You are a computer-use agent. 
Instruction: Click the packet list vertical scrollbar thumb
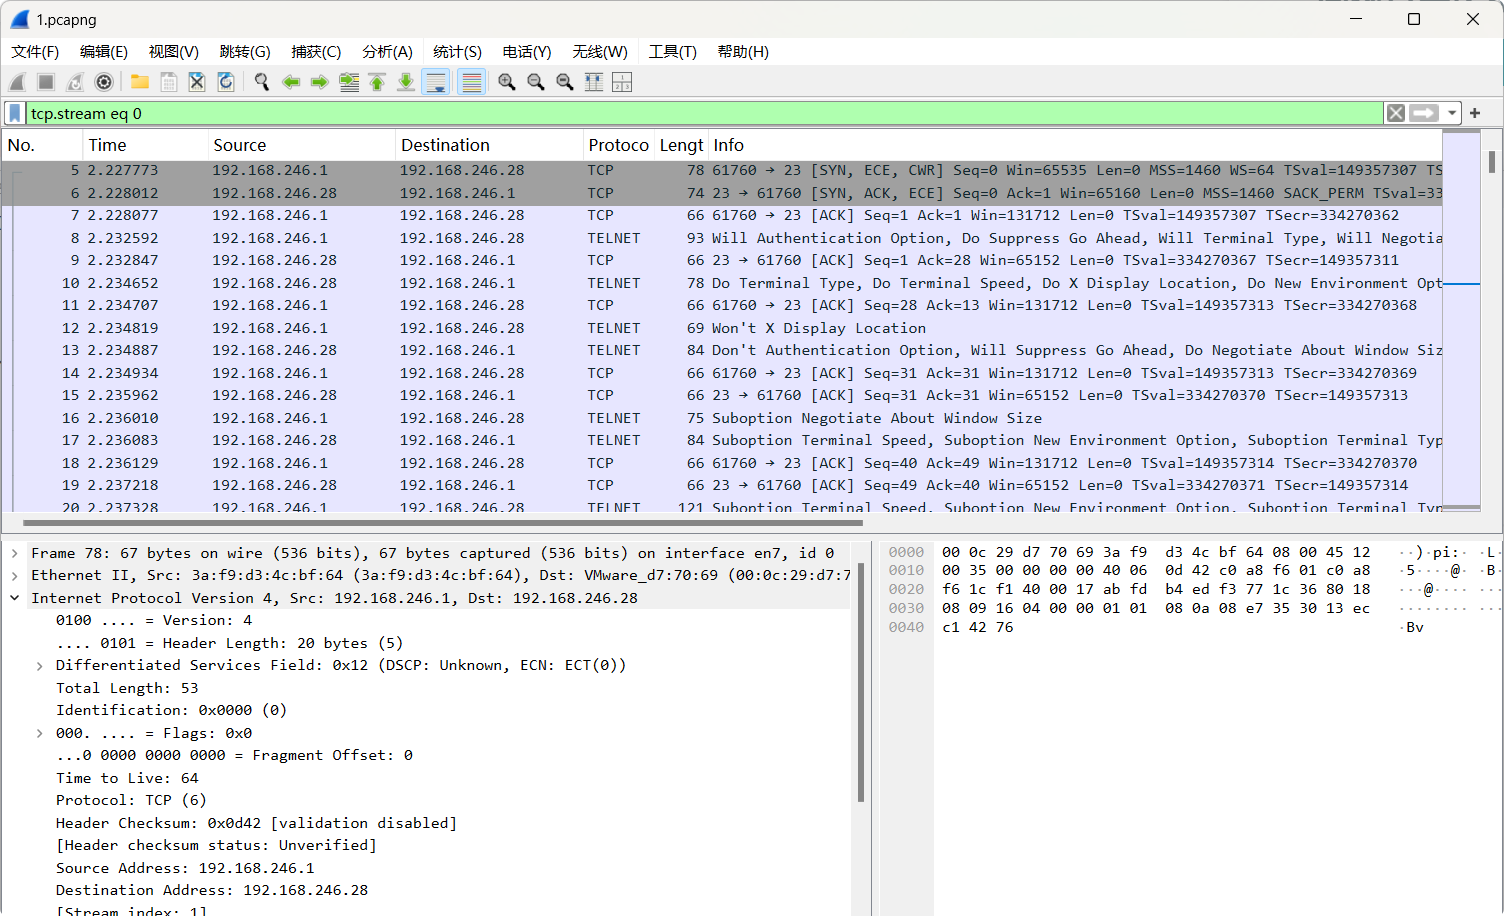point(1492,161)
